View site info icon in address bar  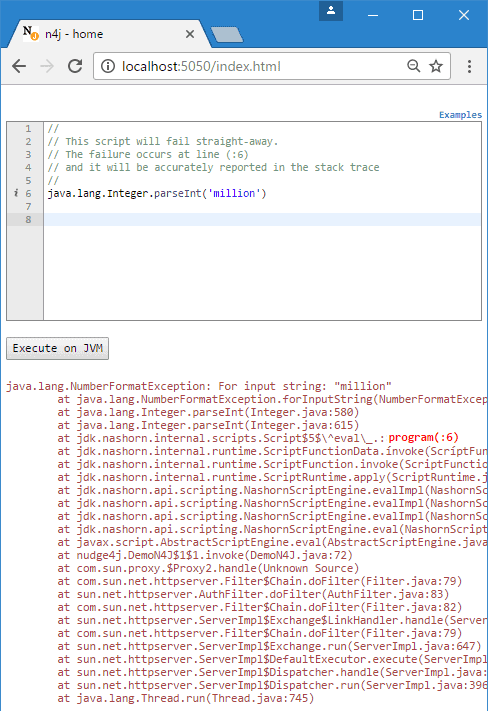click(107, 66)
